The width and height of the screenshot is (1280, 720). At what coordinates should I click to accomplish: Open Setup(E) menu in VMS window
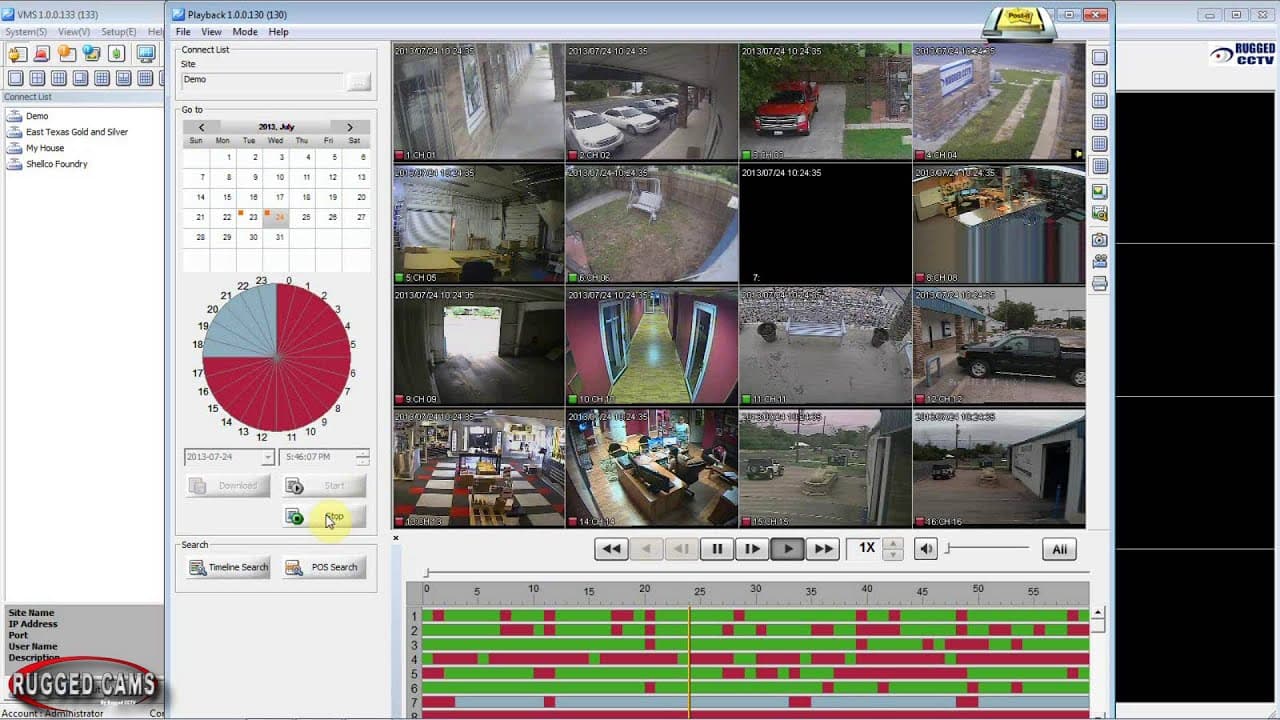tap(119, 32)
